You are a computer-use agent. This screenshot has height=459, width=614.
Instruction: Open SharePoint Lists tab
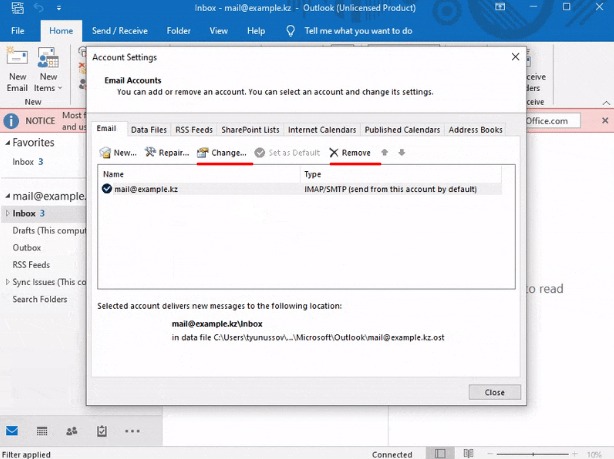[250, 130]
